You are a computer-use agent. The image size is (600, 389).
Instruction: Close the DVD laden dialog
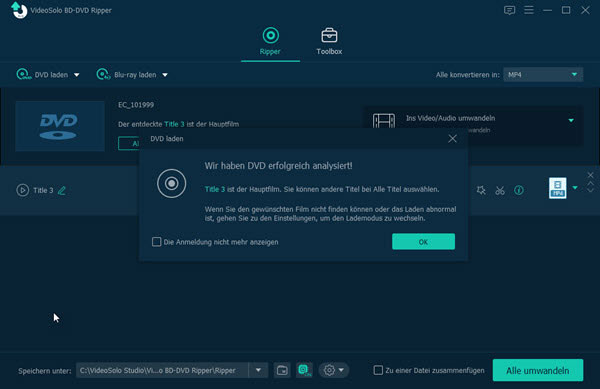(x=452, y=138)
